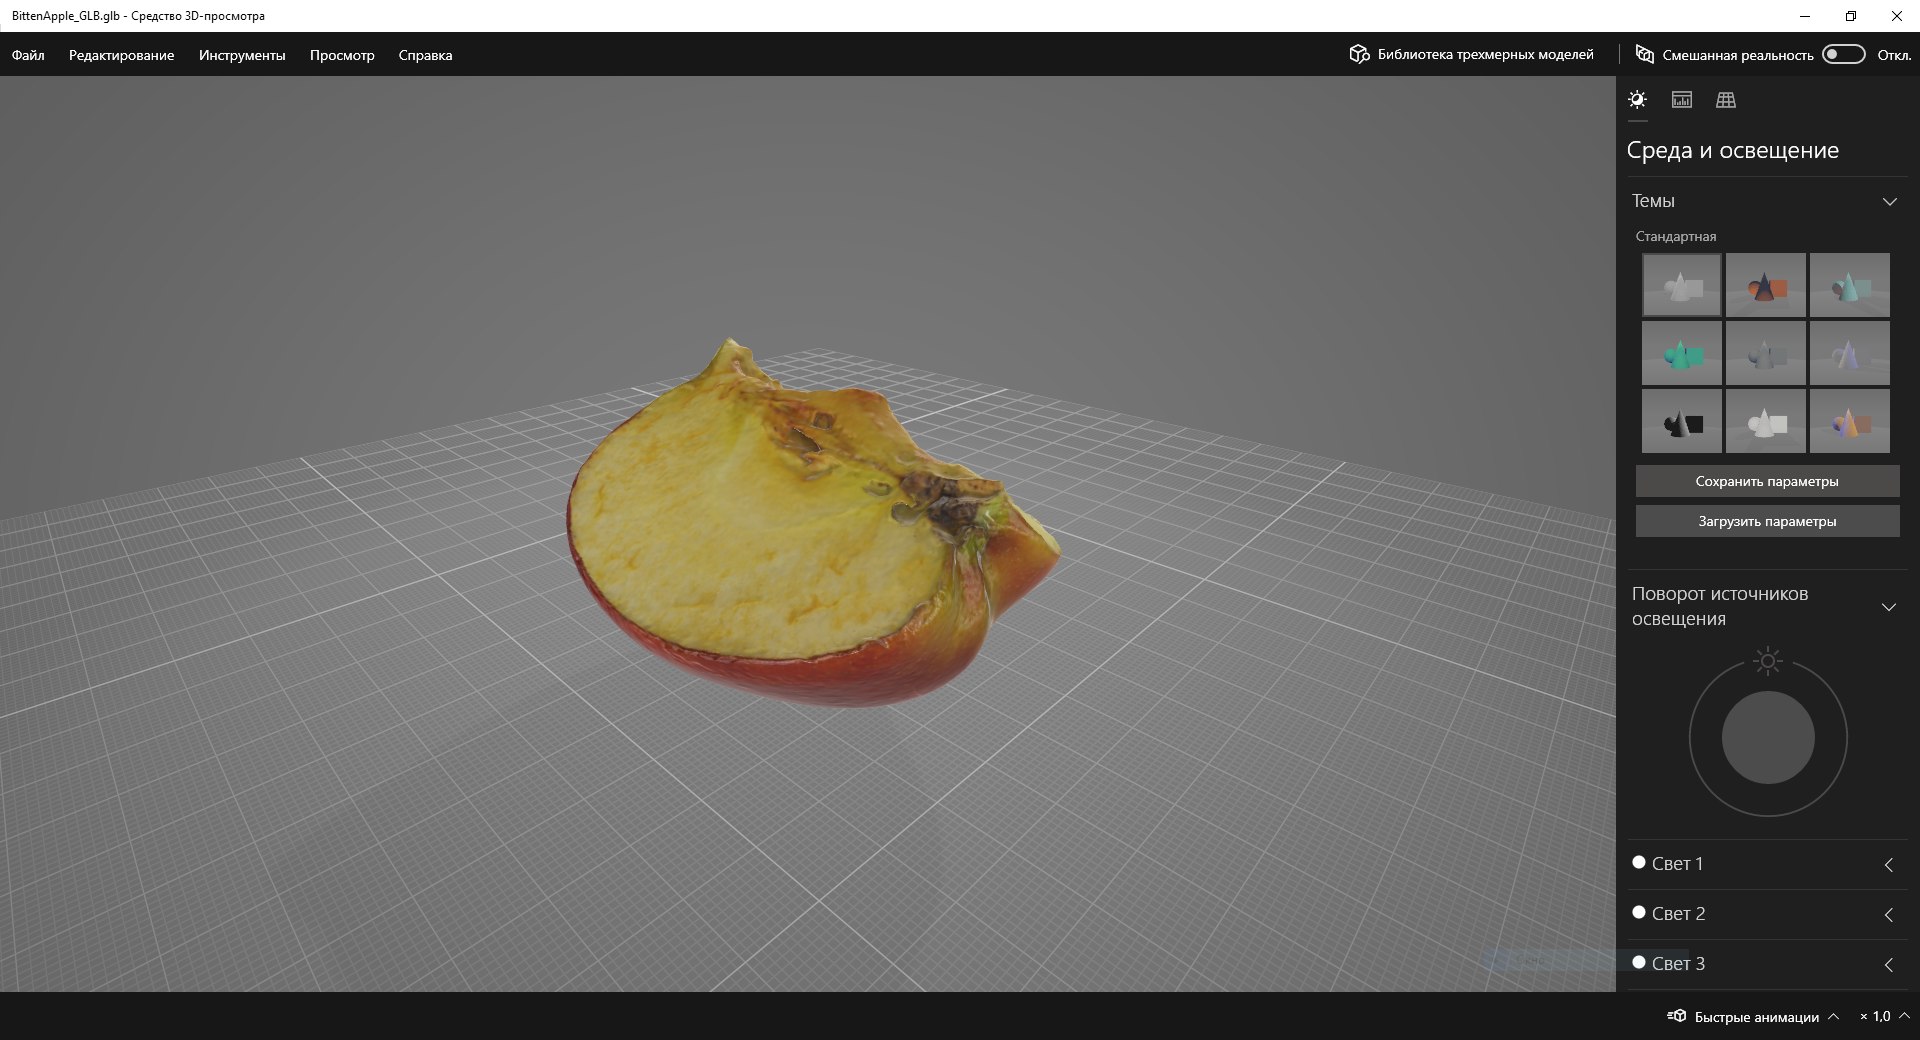The width and height of the screenshot is (1920, 1040).
Task: Click the Свет 2 label
Action: pos(1678,913)
